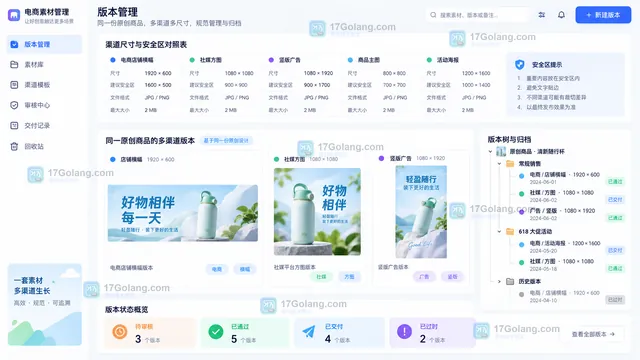Open the filter settings icon next to search
The height and width of the screenshot is (360, 640).
coord(542,15)
